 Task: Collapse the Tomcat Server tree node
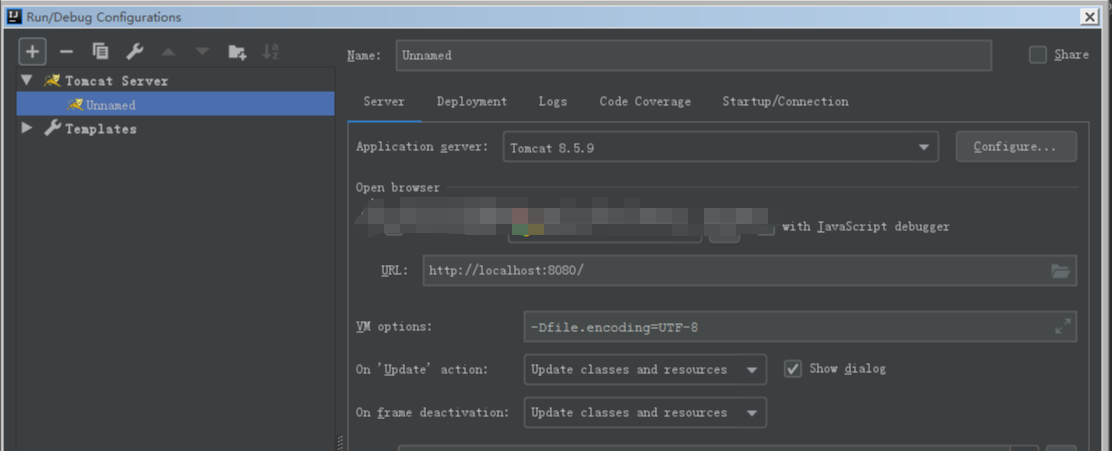(27, 81)
